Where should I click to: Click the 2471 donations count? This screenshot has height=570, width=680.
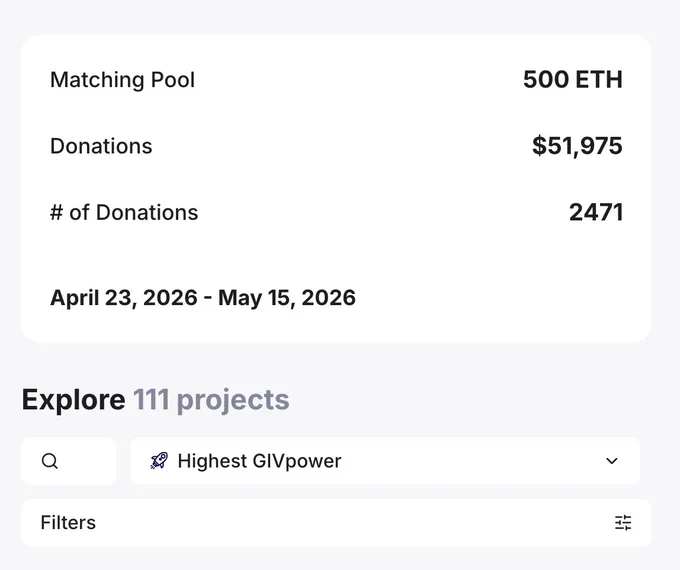click(x=596, y=213)
